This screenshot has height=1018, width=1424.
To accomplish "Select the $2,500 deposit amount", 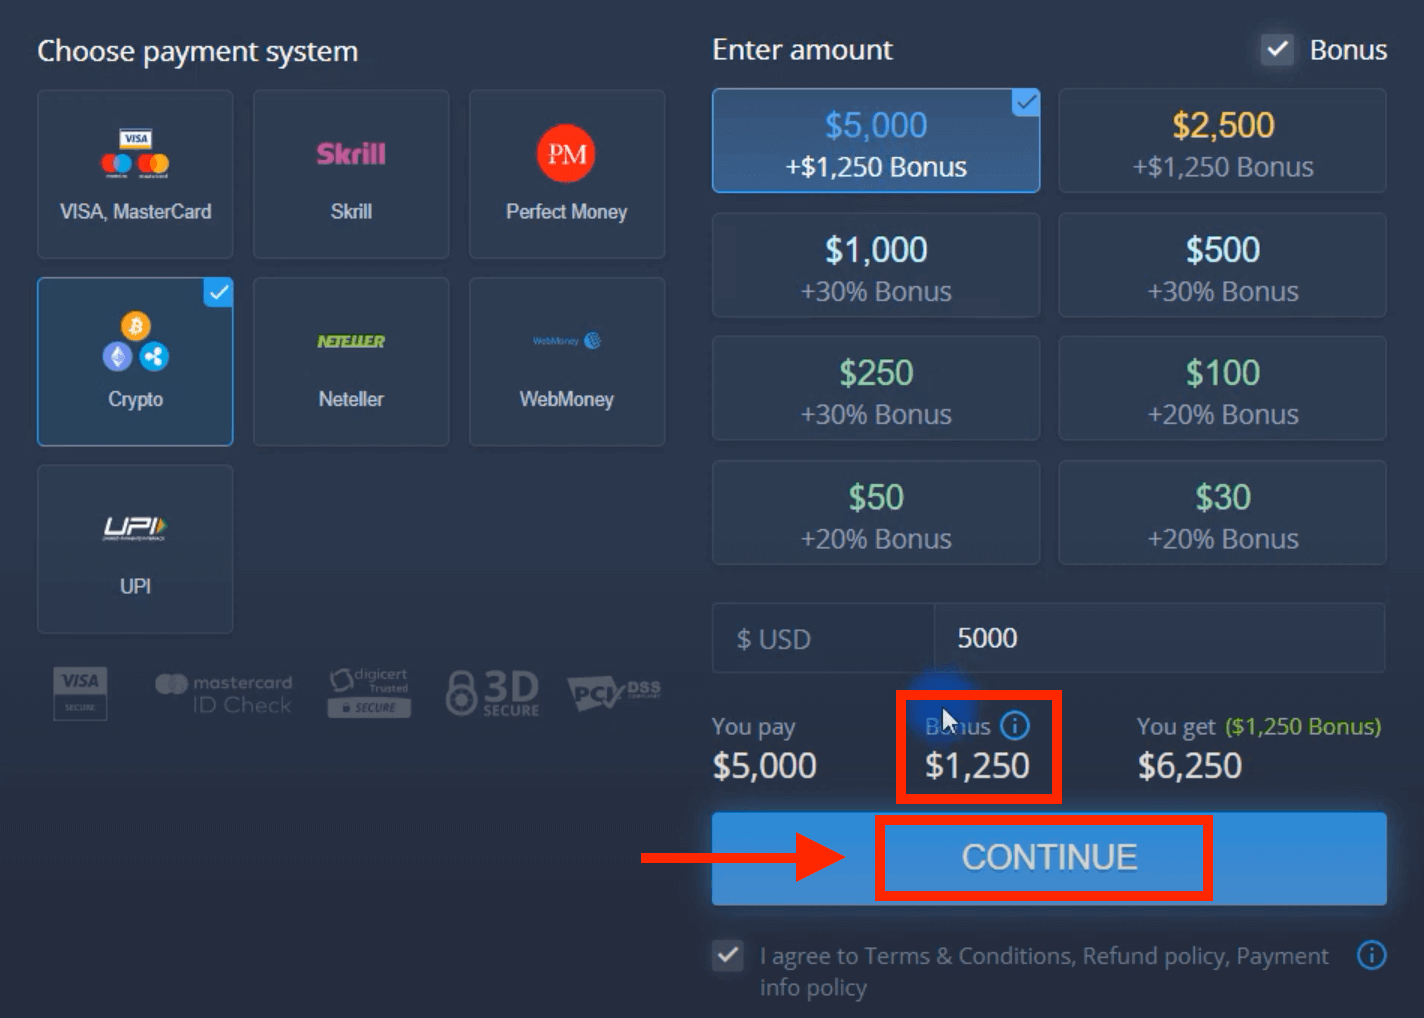I will pos(1221,140).
